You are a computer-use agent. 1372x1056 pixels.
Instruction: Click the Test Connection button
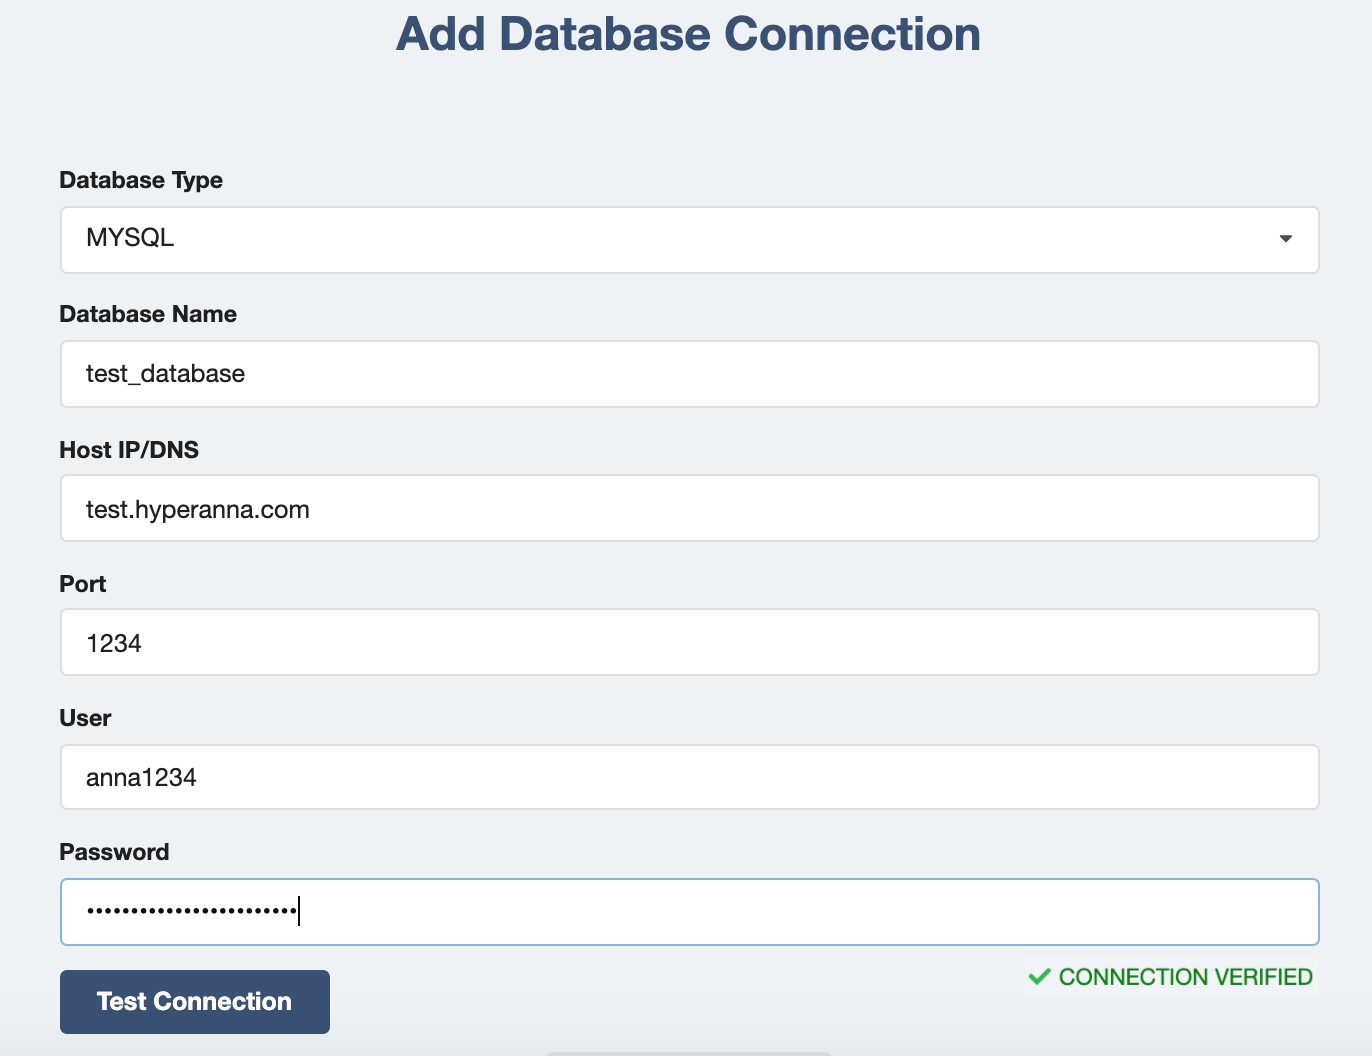194,1001
